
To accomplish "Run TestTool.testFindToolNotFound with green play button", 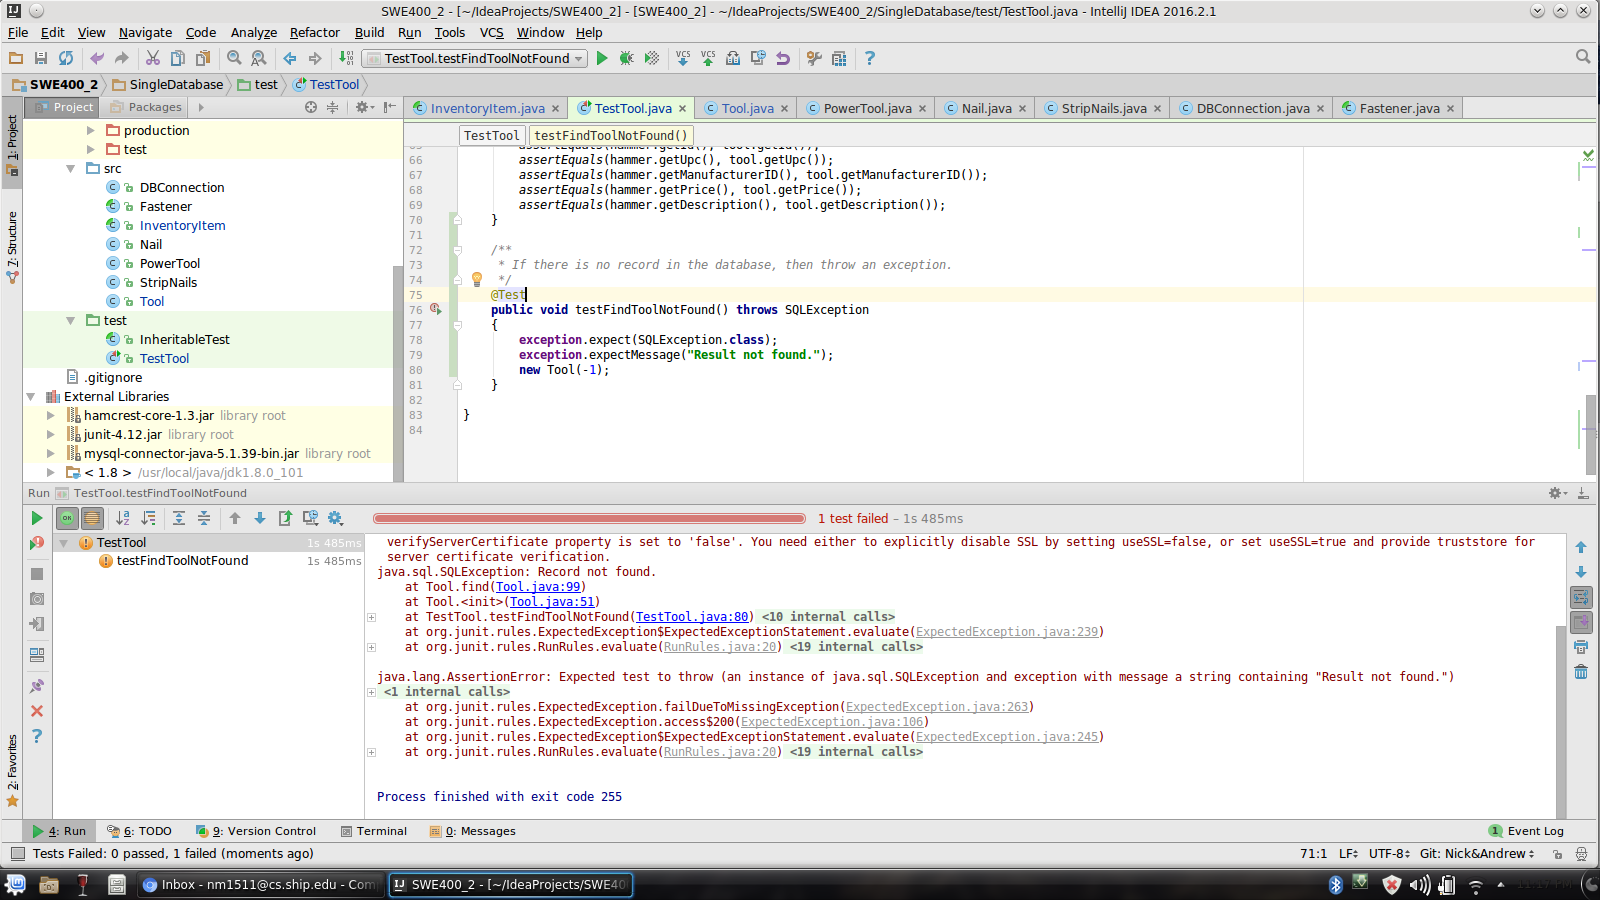I will pyautogui.click(x=602, y=58).
